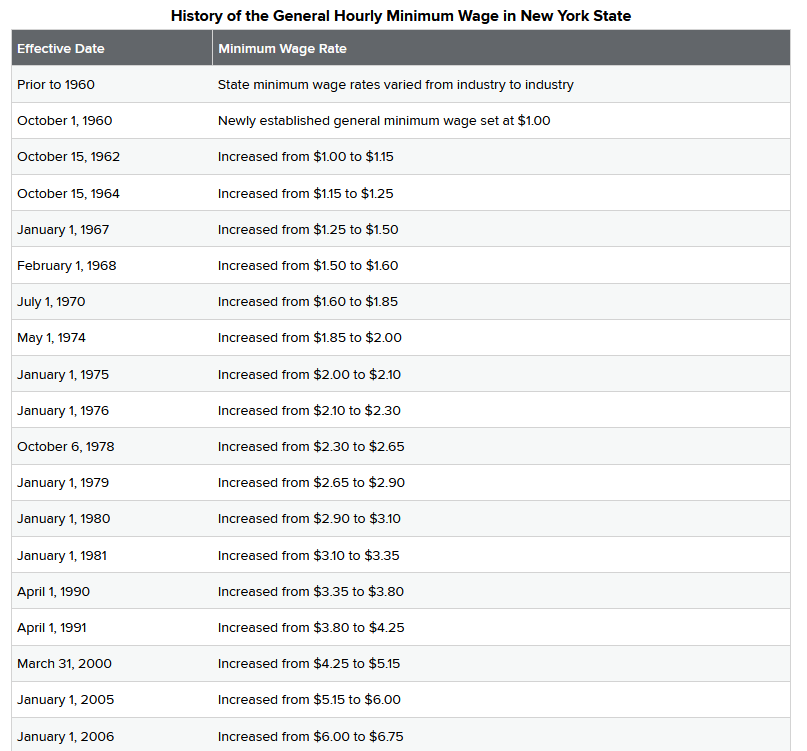Click the increase from $1.85 to $2.00
Viewport: 807px width, 751px height.
coord(309,338)
